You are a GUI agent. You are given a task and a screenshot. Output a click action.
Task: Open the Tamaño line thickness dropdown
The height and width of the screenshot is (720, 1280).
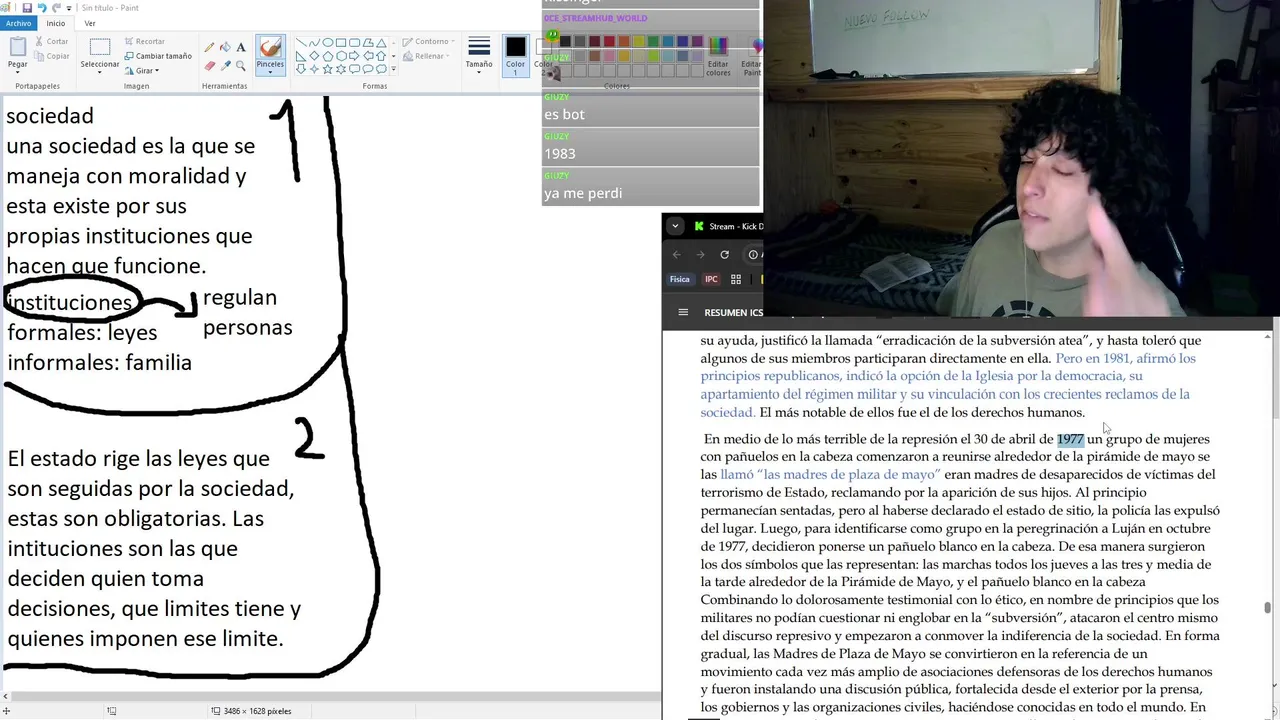479,72
